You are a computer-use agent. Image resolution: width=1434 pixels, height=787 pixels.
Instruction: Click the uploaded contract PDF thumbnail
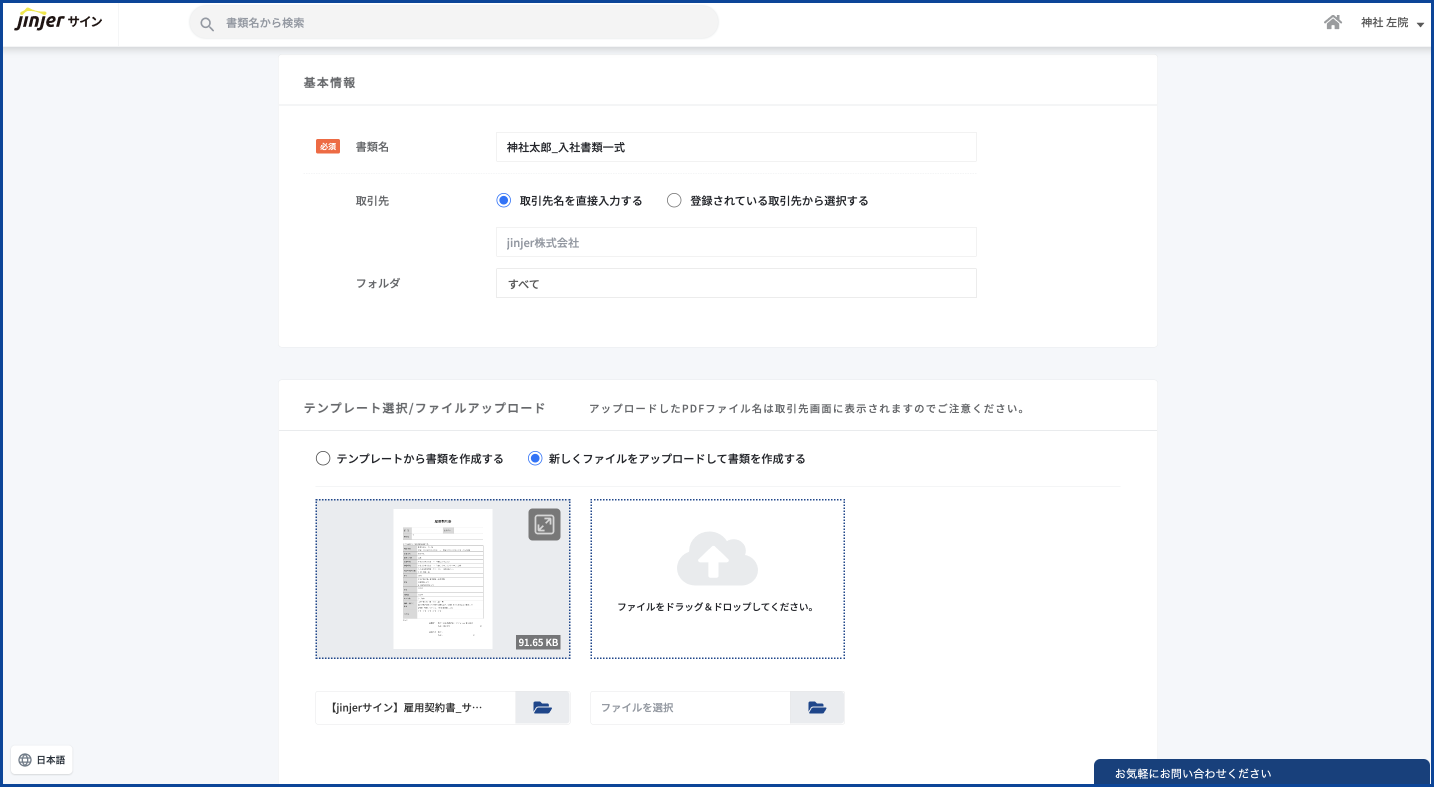click(x=442, y=579)
